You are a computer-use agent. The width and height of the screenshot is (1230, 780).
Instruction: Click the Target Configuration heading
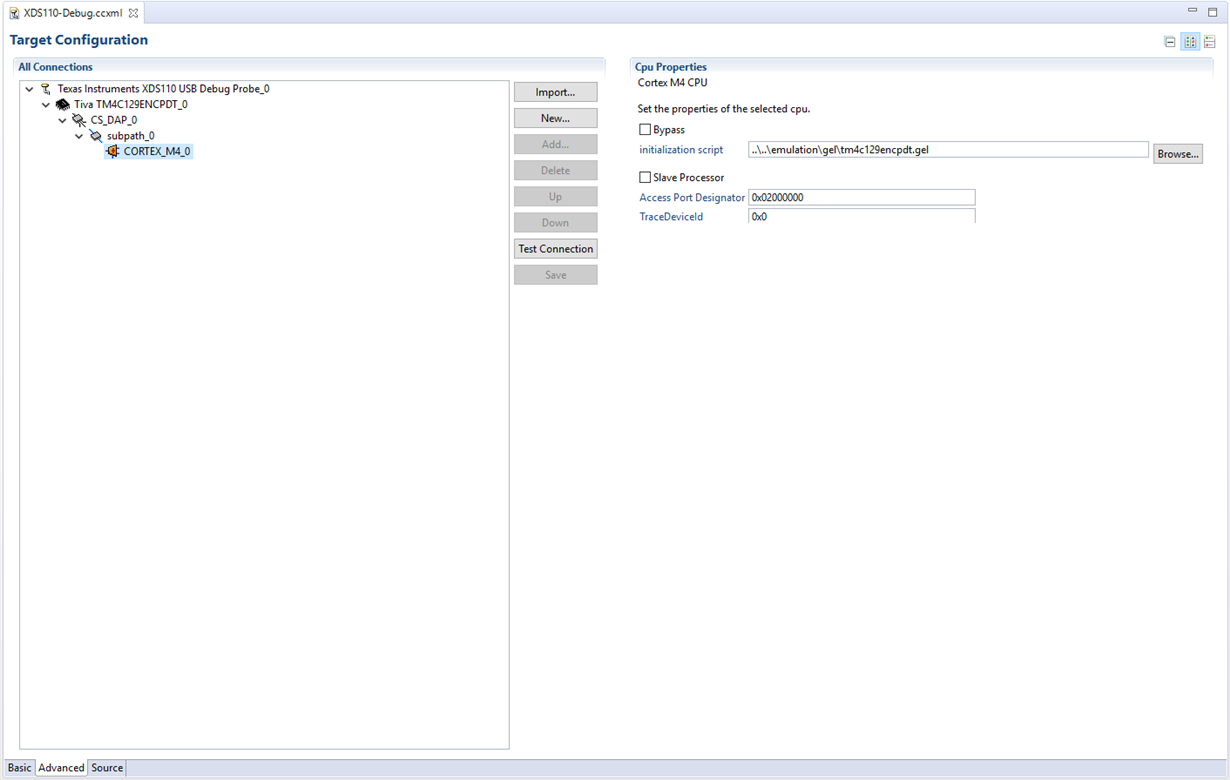[x=79, y=40]
